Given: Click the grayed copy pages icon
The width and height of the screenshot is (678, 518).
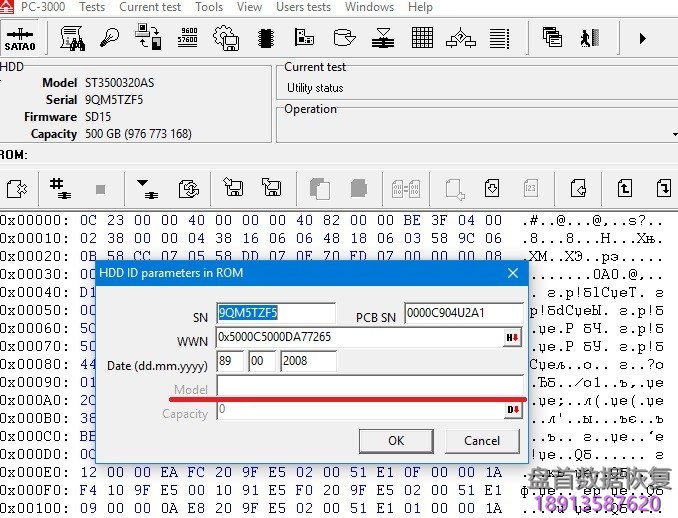Looking at the screenshot, I should [x=320, y=189].
